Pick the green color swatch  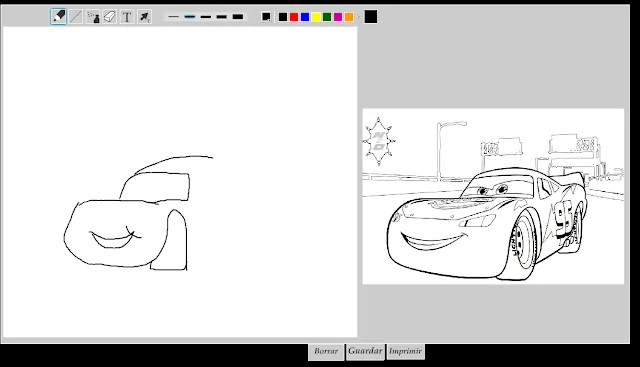coord(327,17)
